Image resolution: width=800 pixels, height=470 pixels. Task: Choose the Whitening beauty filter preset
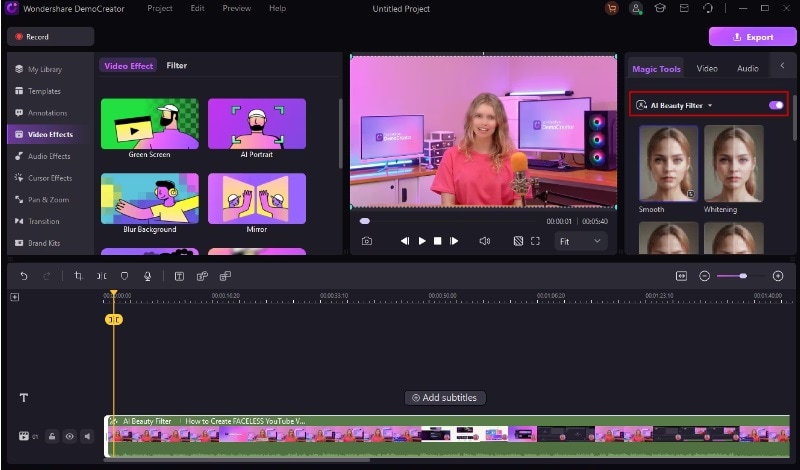tap(734, 163)
